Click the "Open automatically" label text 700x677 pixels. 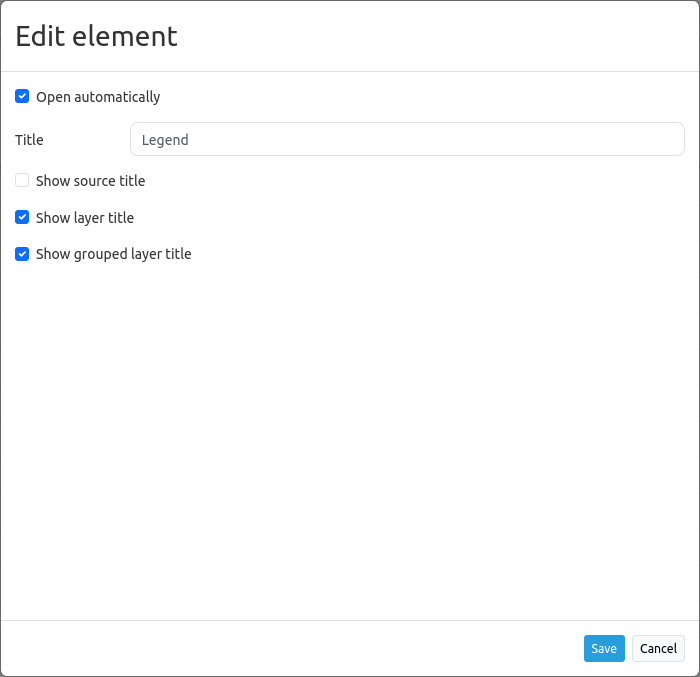(98, 97)
